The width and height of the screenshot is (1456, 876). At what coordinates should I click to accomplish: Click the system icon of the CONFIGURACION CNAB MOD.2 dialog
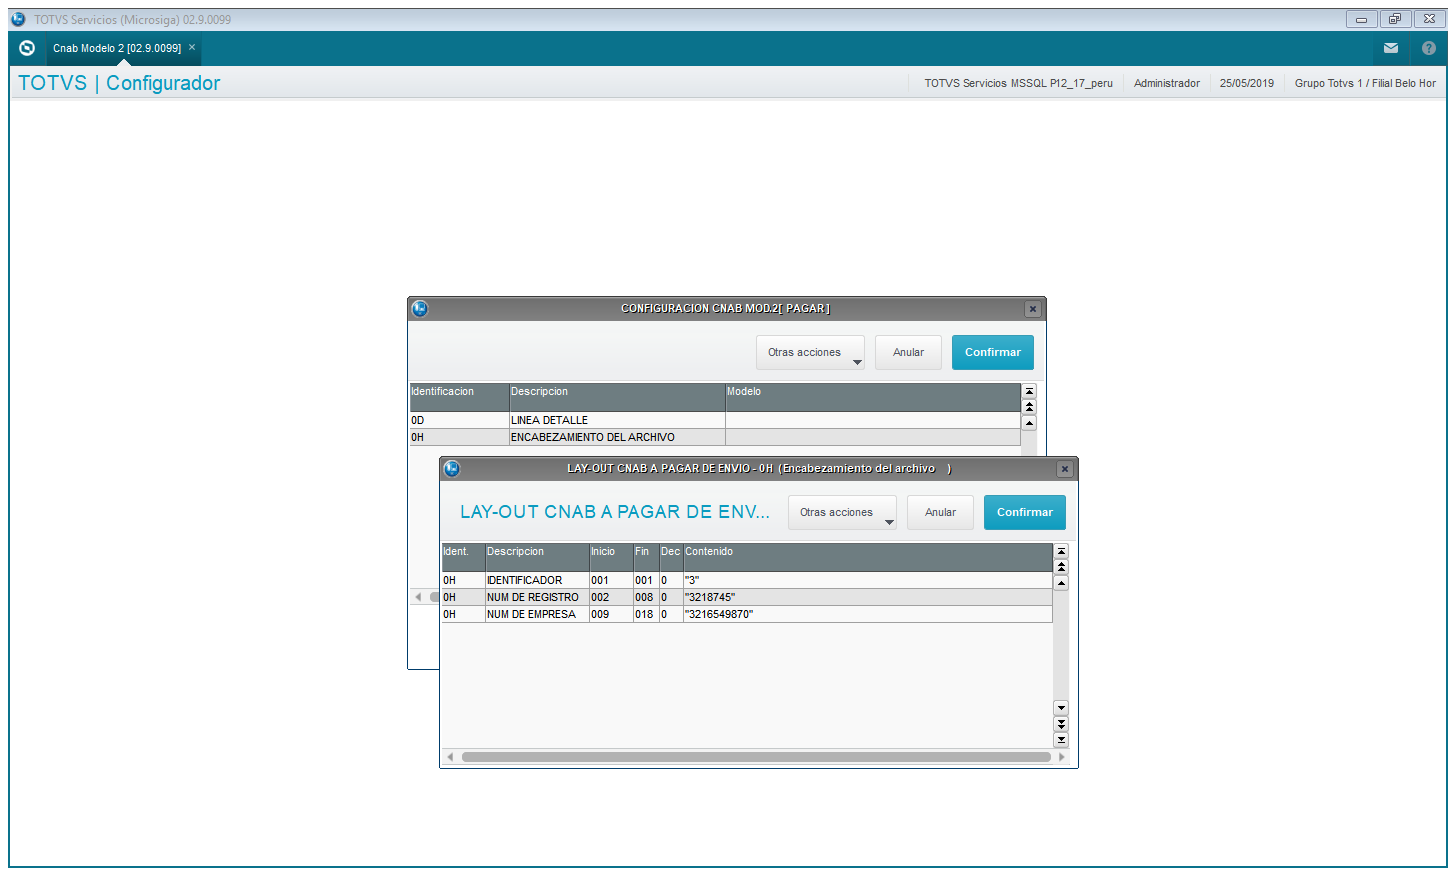(420, 309)
